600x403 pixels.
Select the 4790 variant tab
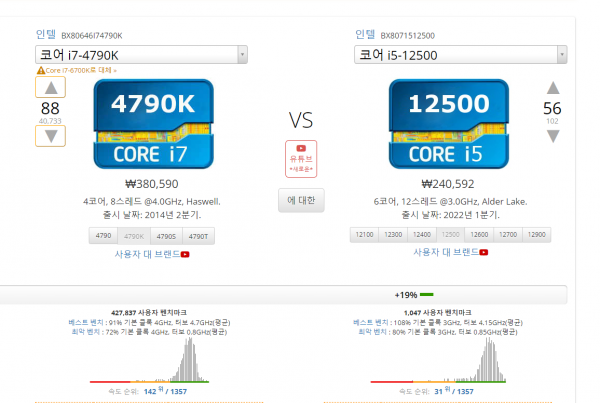(x=103, y=236)
